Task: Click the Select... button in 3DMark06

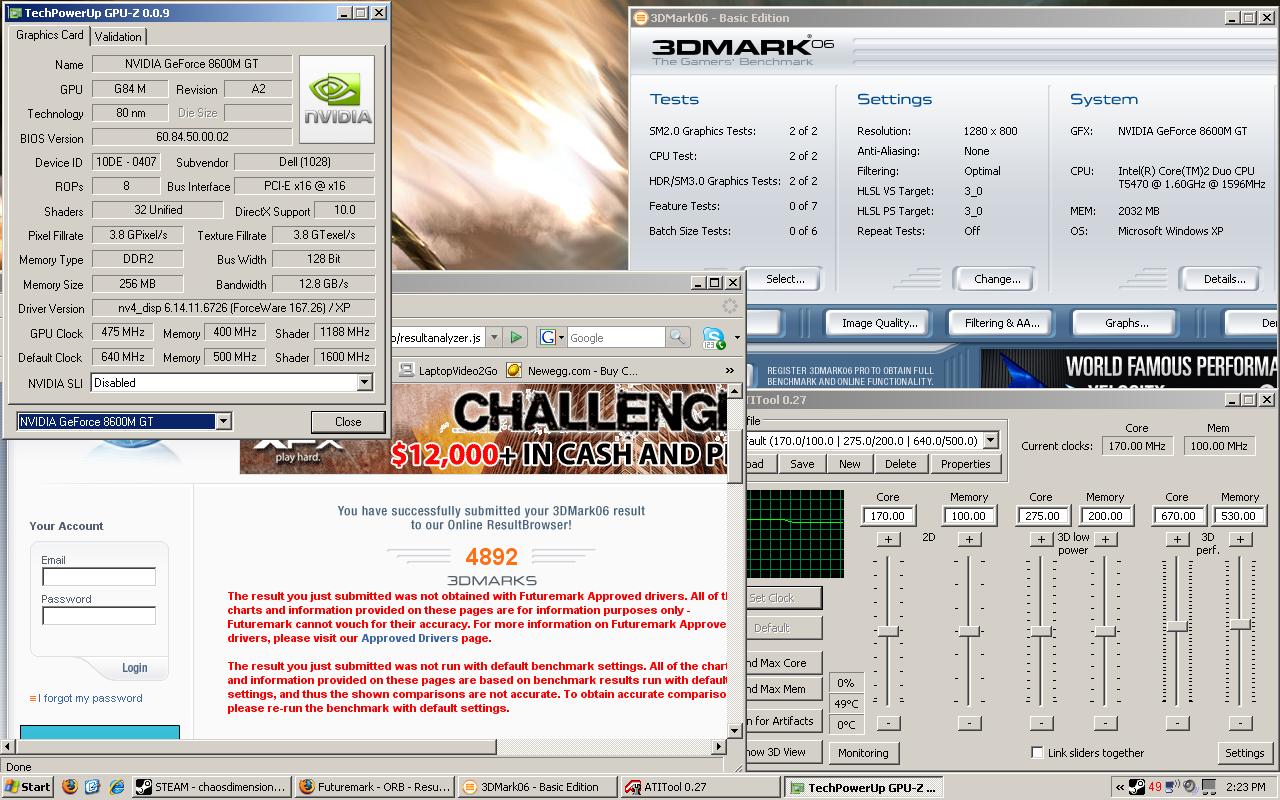Action: point(785,279)
